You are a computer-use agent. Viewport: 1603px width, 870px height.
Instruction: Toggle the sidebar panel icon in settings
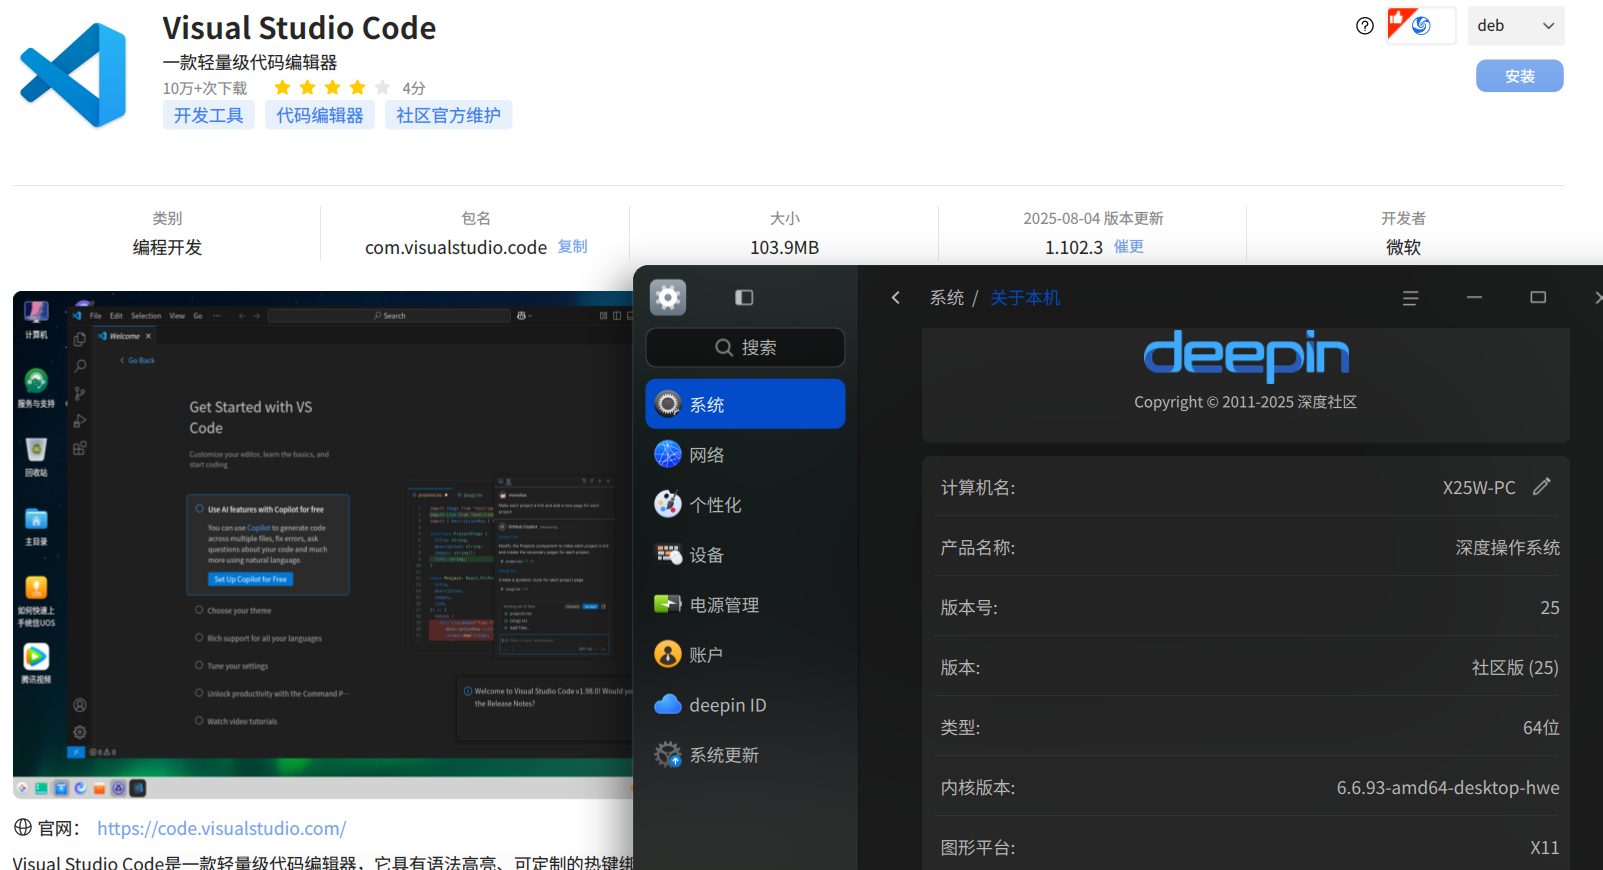[x=744, y=297]
